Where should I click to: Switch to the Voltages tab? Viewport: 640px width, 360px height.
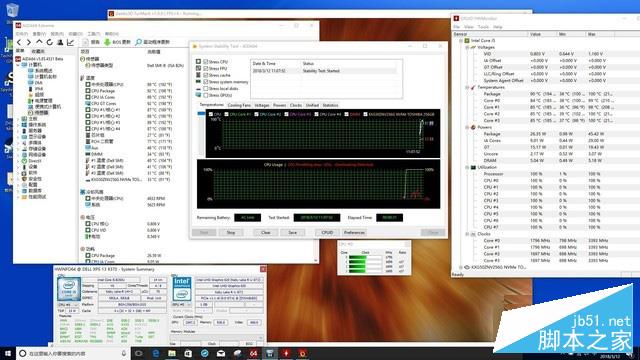tap(262, 105)
